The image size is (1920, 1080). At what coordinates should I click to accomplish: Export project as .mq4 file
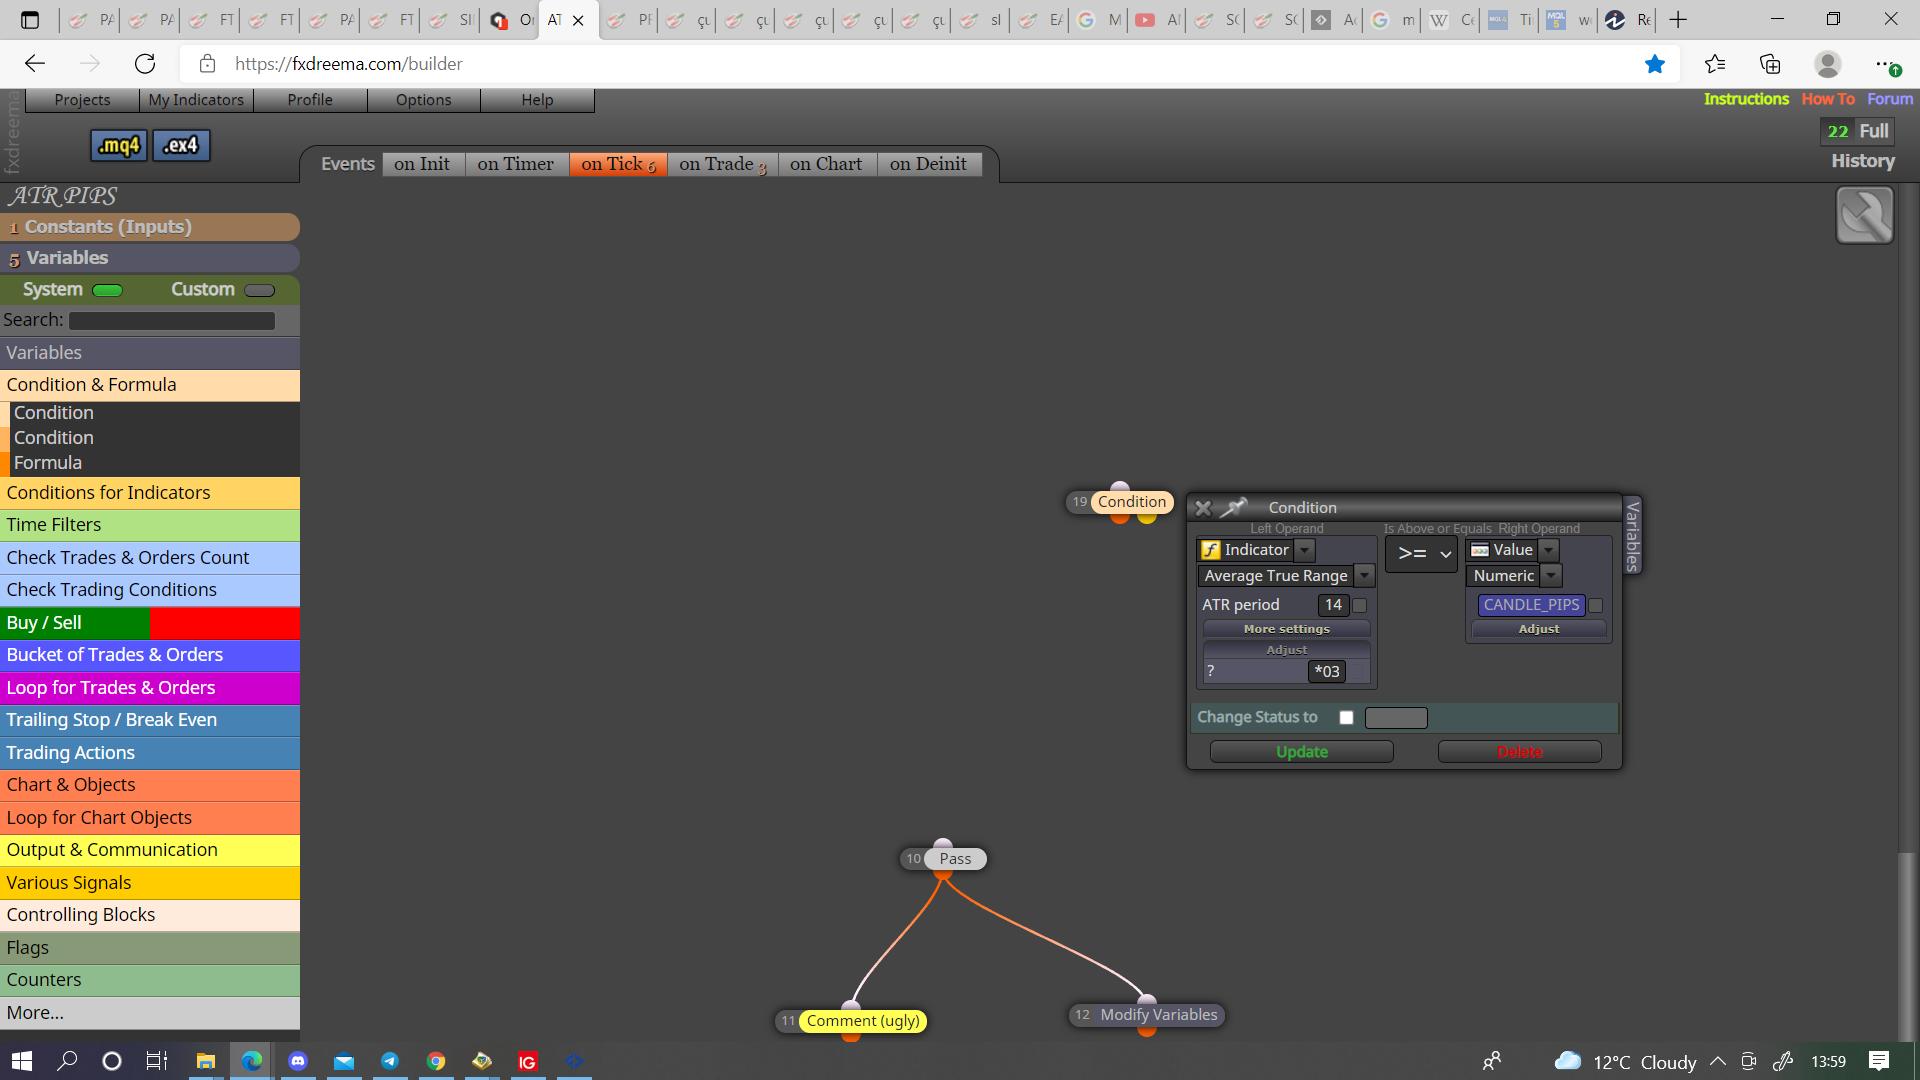[119, 145]
